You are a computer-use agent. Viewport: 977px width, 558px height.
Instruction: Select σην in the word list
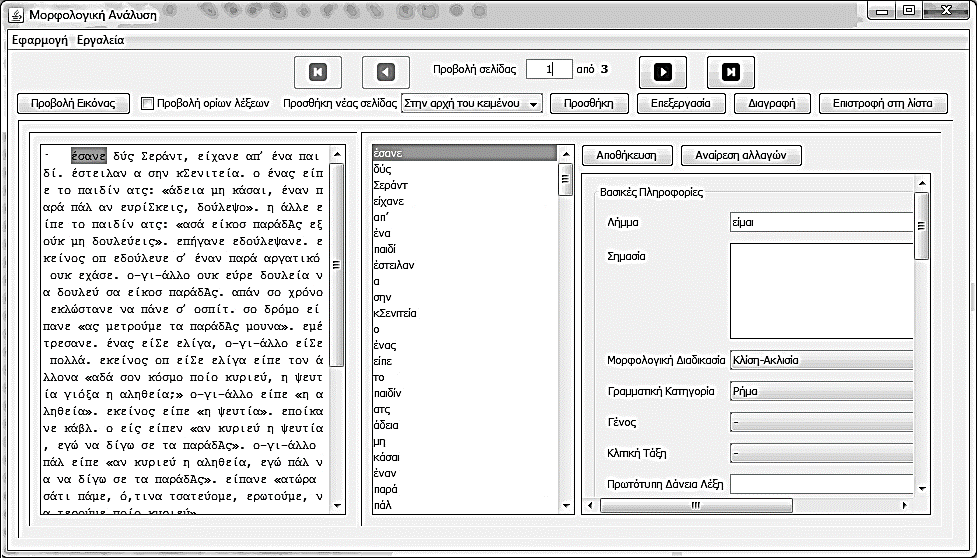(464, 297)
